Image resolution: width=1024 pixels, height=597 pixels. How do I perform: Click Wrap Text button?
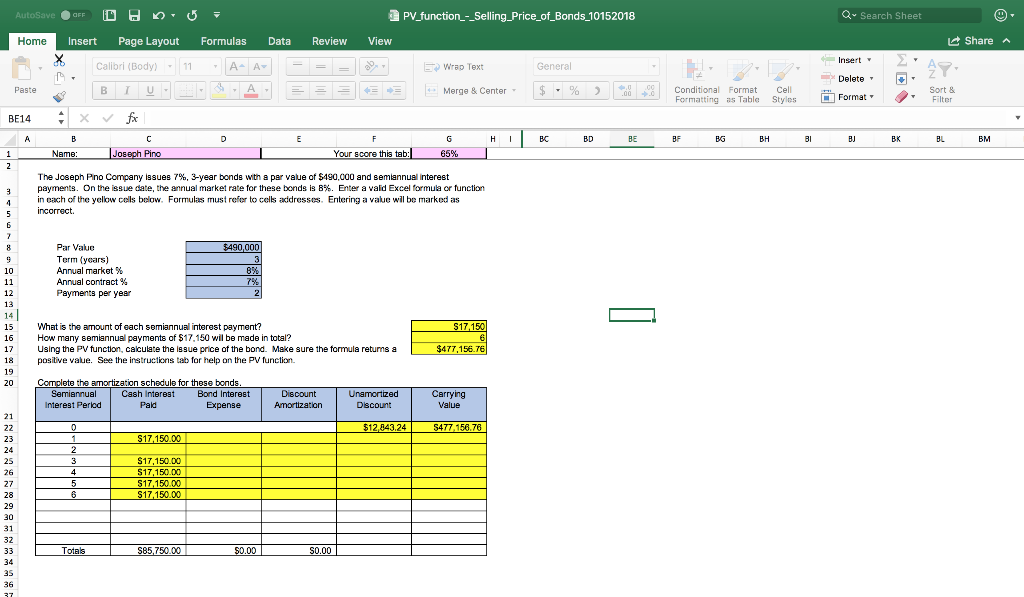coord(455,66)
